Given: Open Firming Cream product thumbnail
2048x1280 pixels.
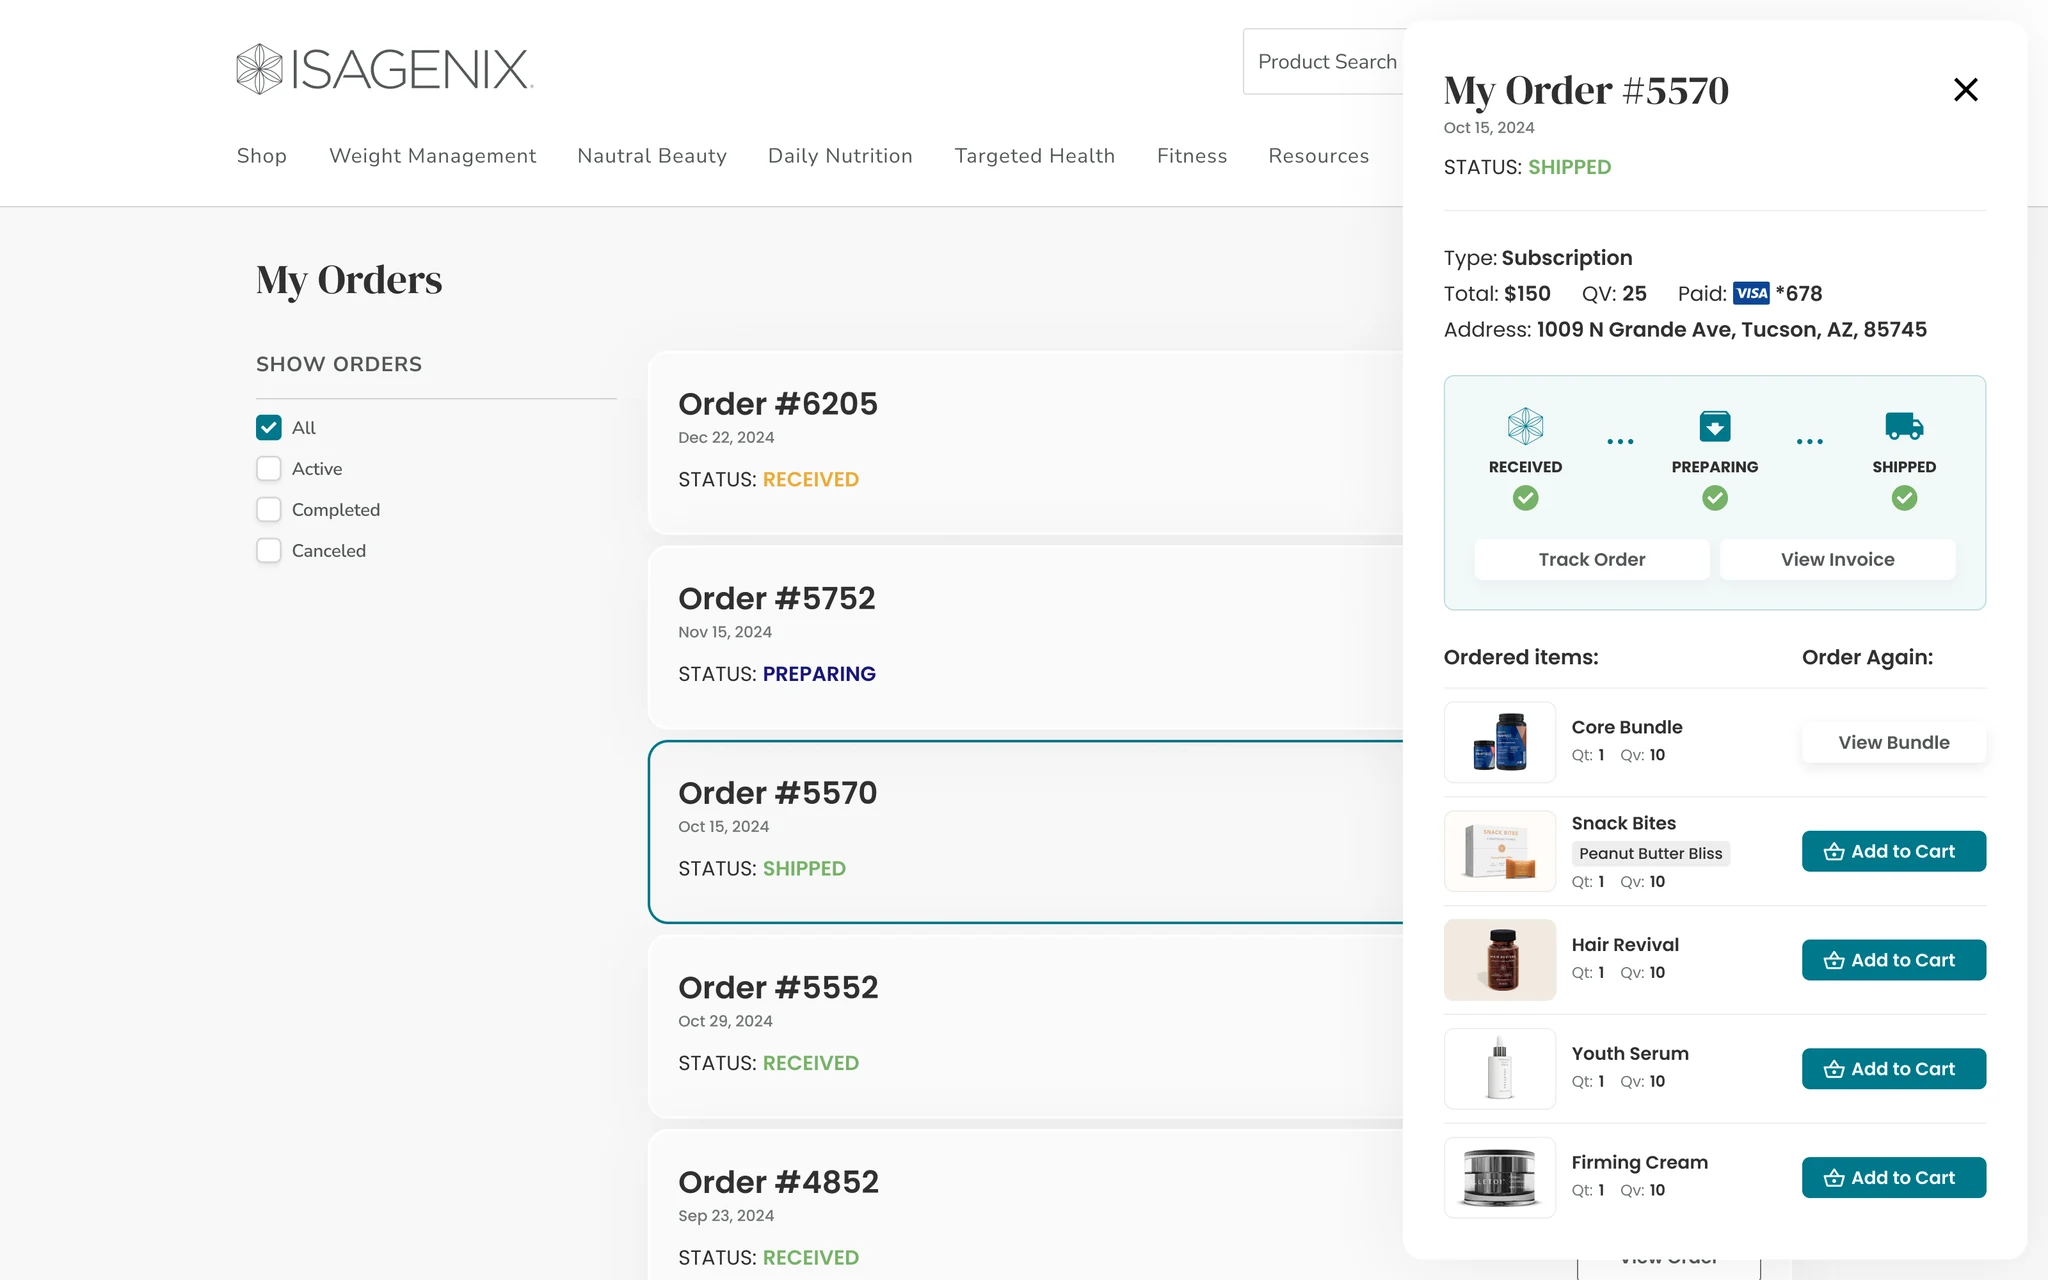Looking at the screenshot, I should click(1499, 1178).
